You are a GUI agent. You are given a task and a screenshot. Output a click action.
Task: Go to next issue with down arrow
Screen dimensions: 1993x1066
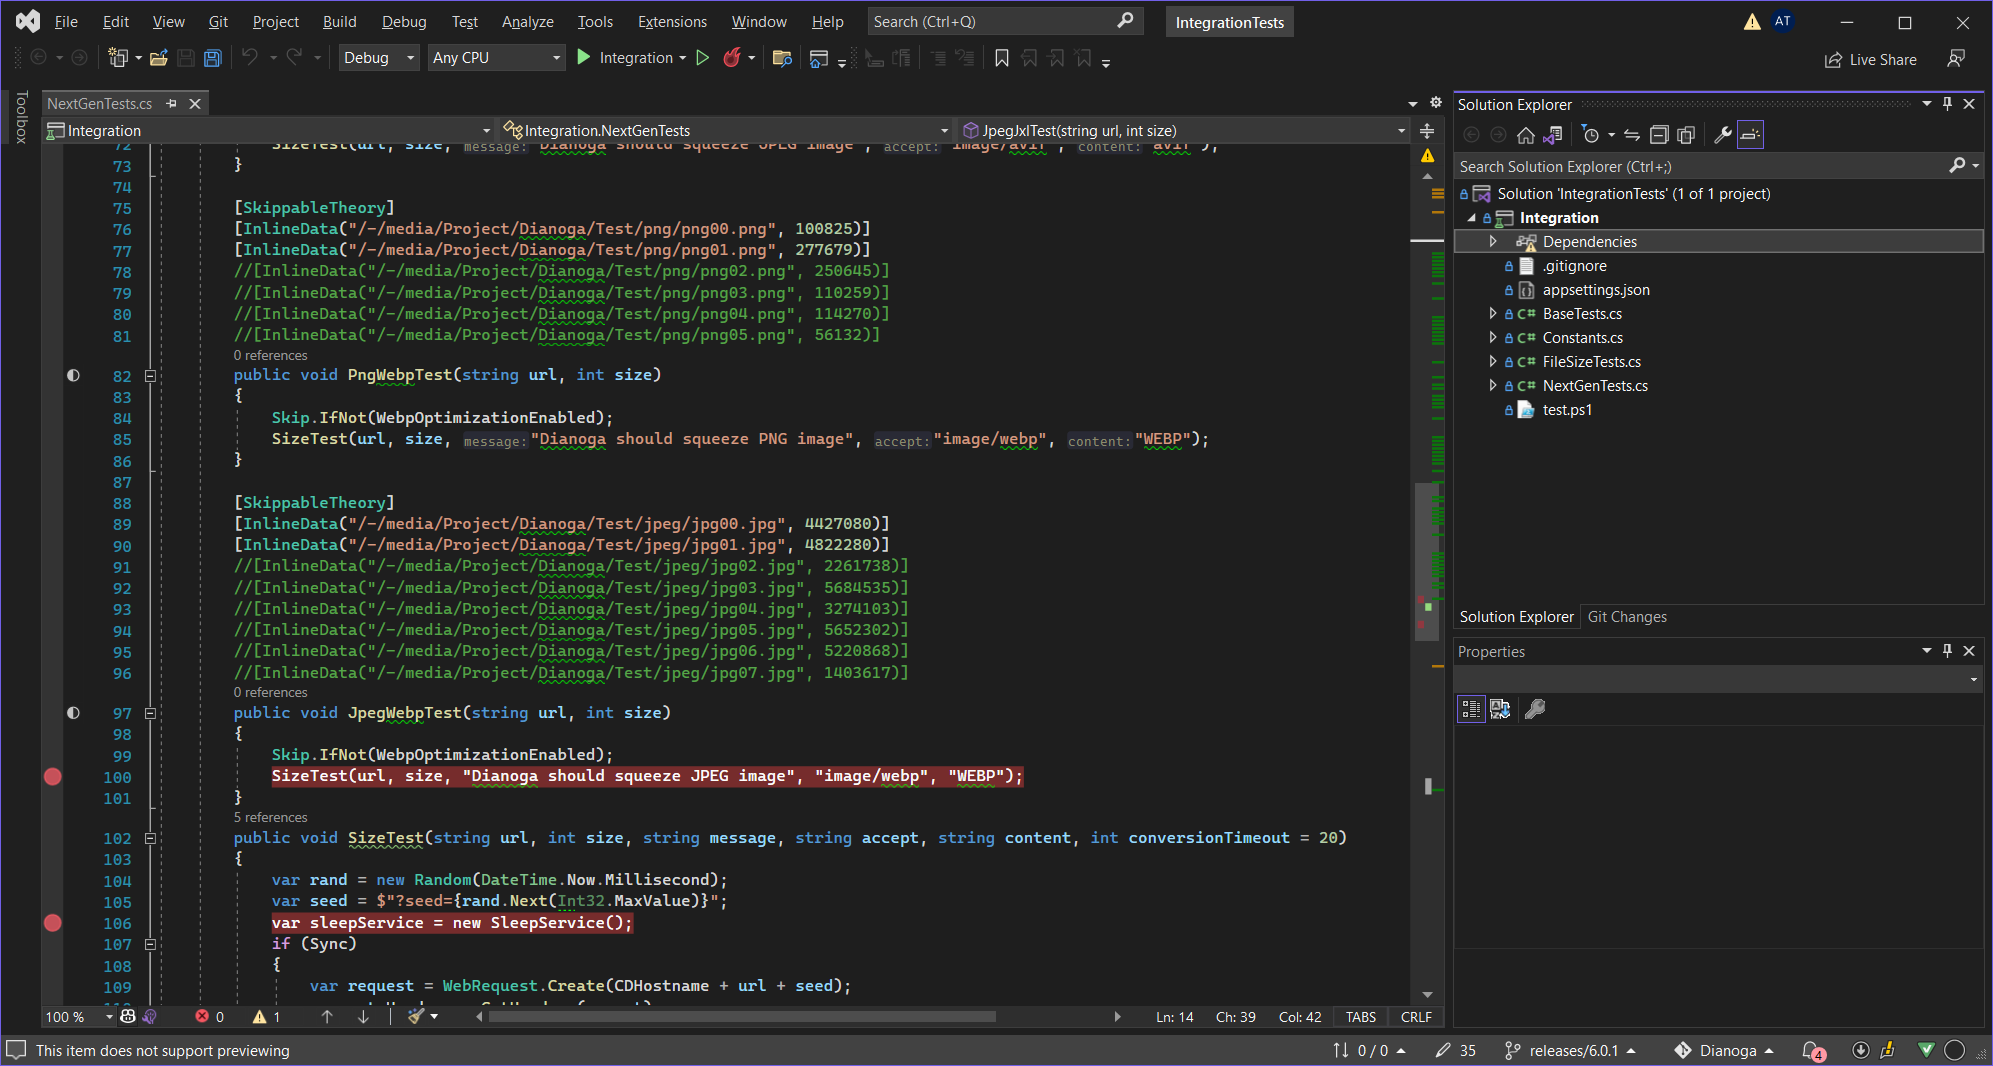point(363,1017)
